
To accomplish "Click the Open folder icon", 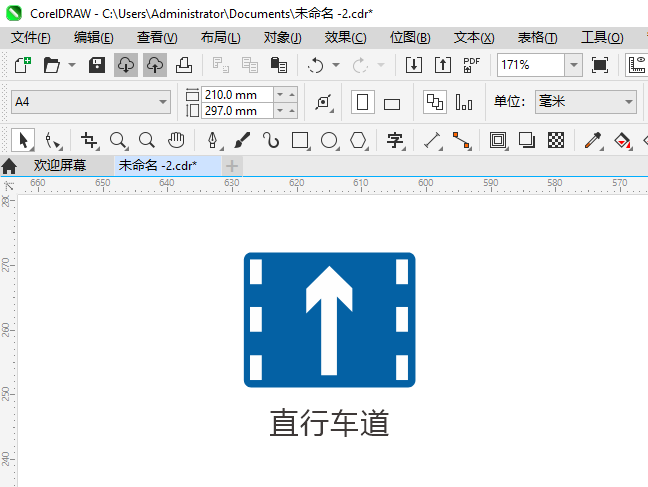I will click(52, 65).
